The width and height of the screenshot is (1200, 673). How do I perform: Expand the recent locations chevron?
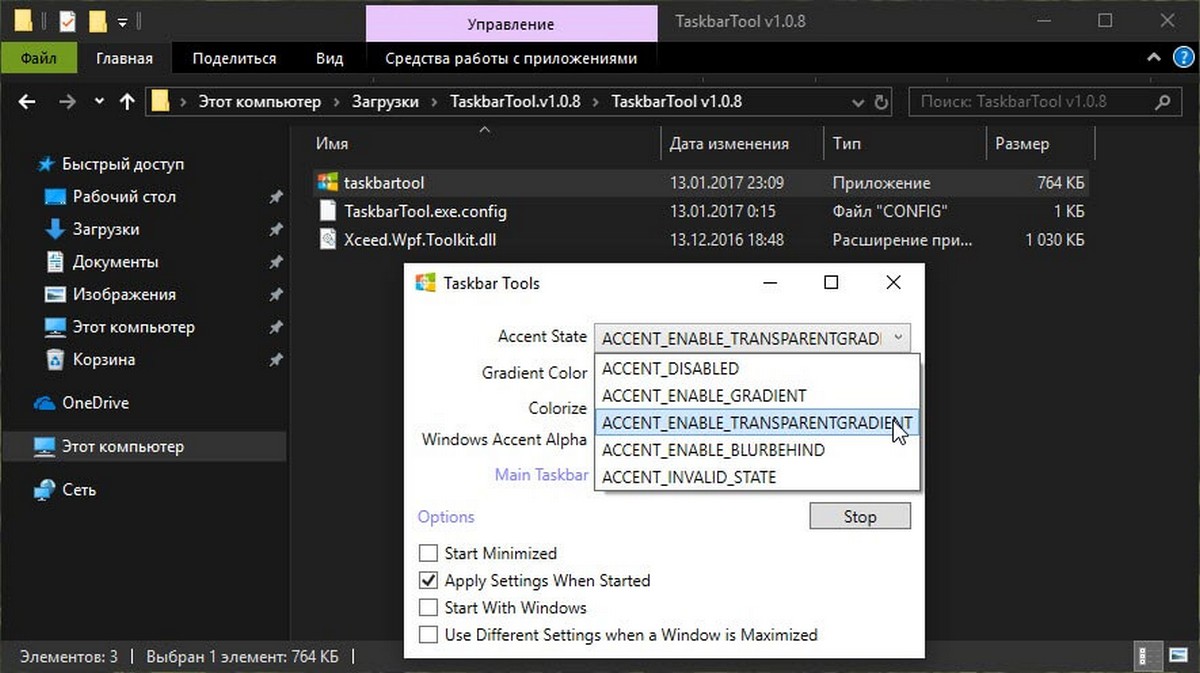[98, 101]
